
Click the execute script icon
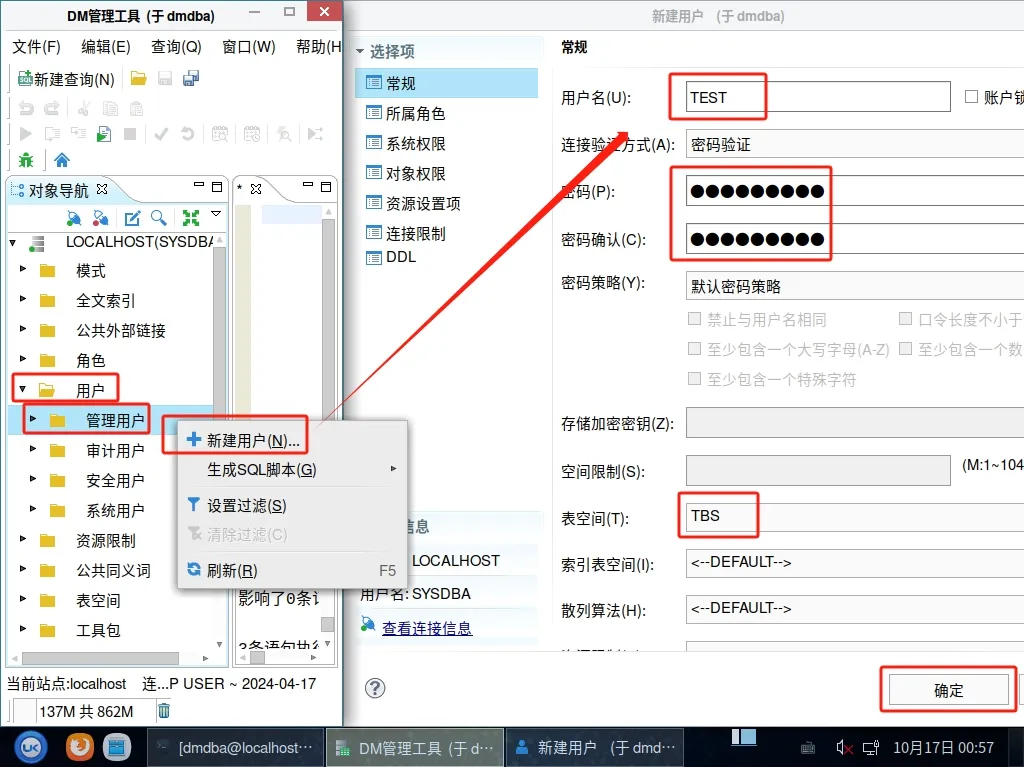[x=104, y=134]
